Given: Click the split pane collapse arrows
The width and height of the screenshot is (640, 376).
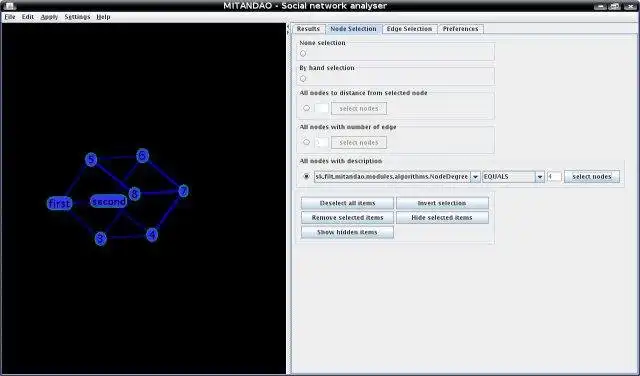Looking at the screenshot, I should pos(288,28).
